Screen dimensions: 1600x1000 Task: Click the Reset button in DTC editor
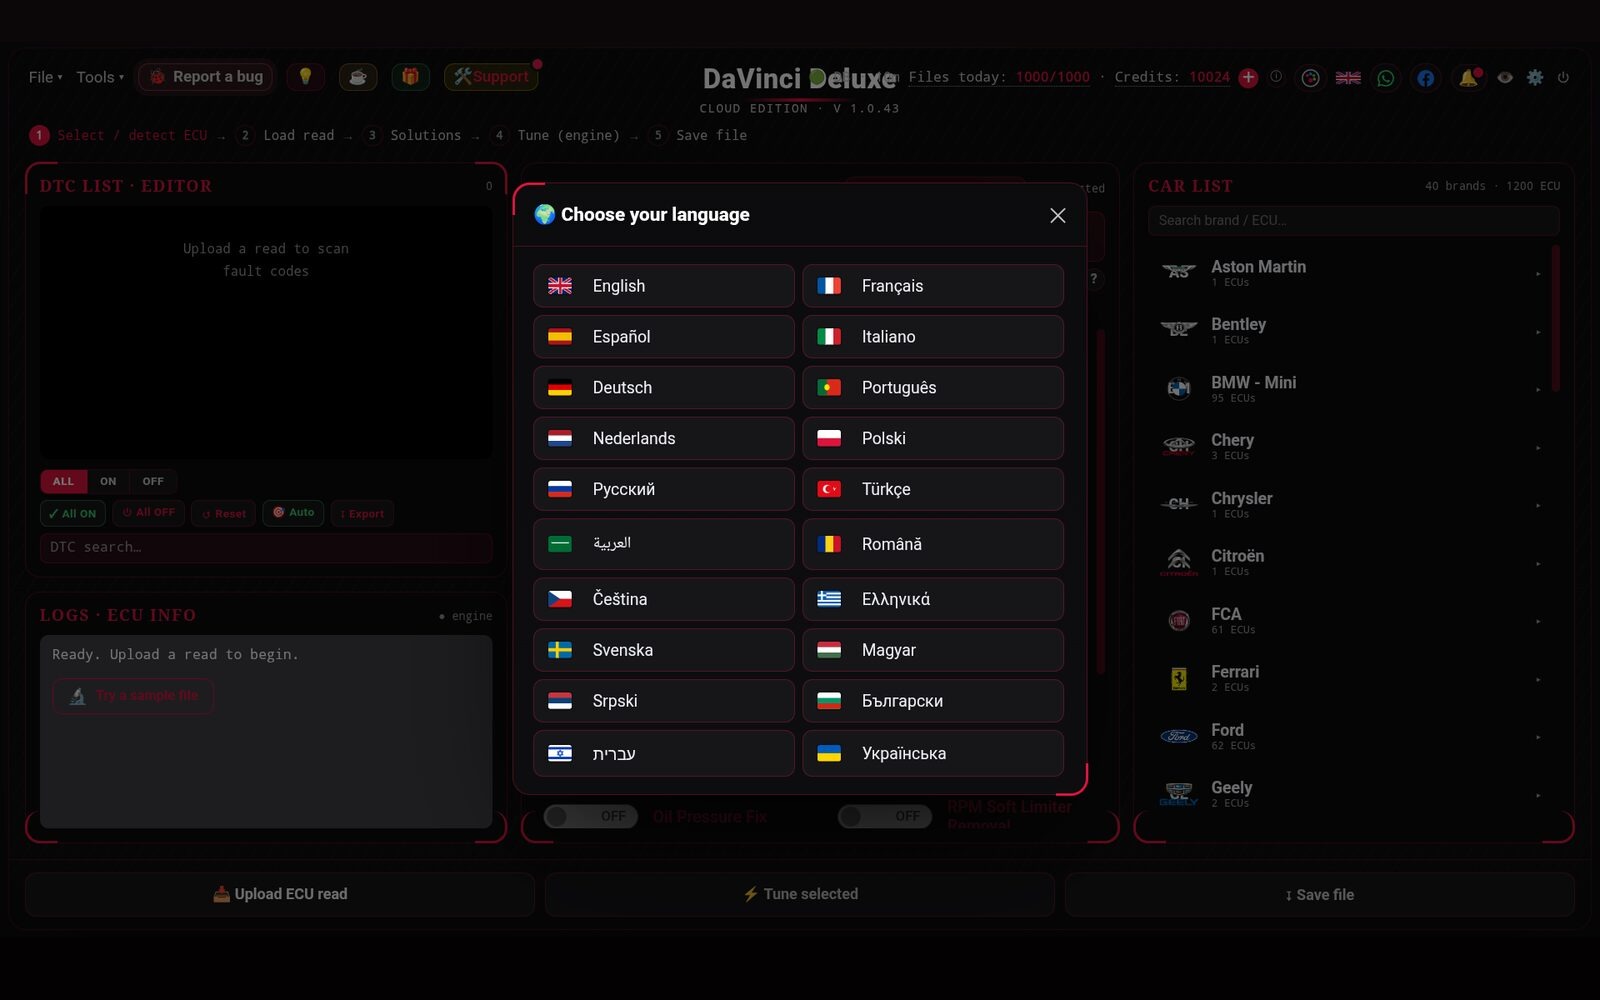223,514
